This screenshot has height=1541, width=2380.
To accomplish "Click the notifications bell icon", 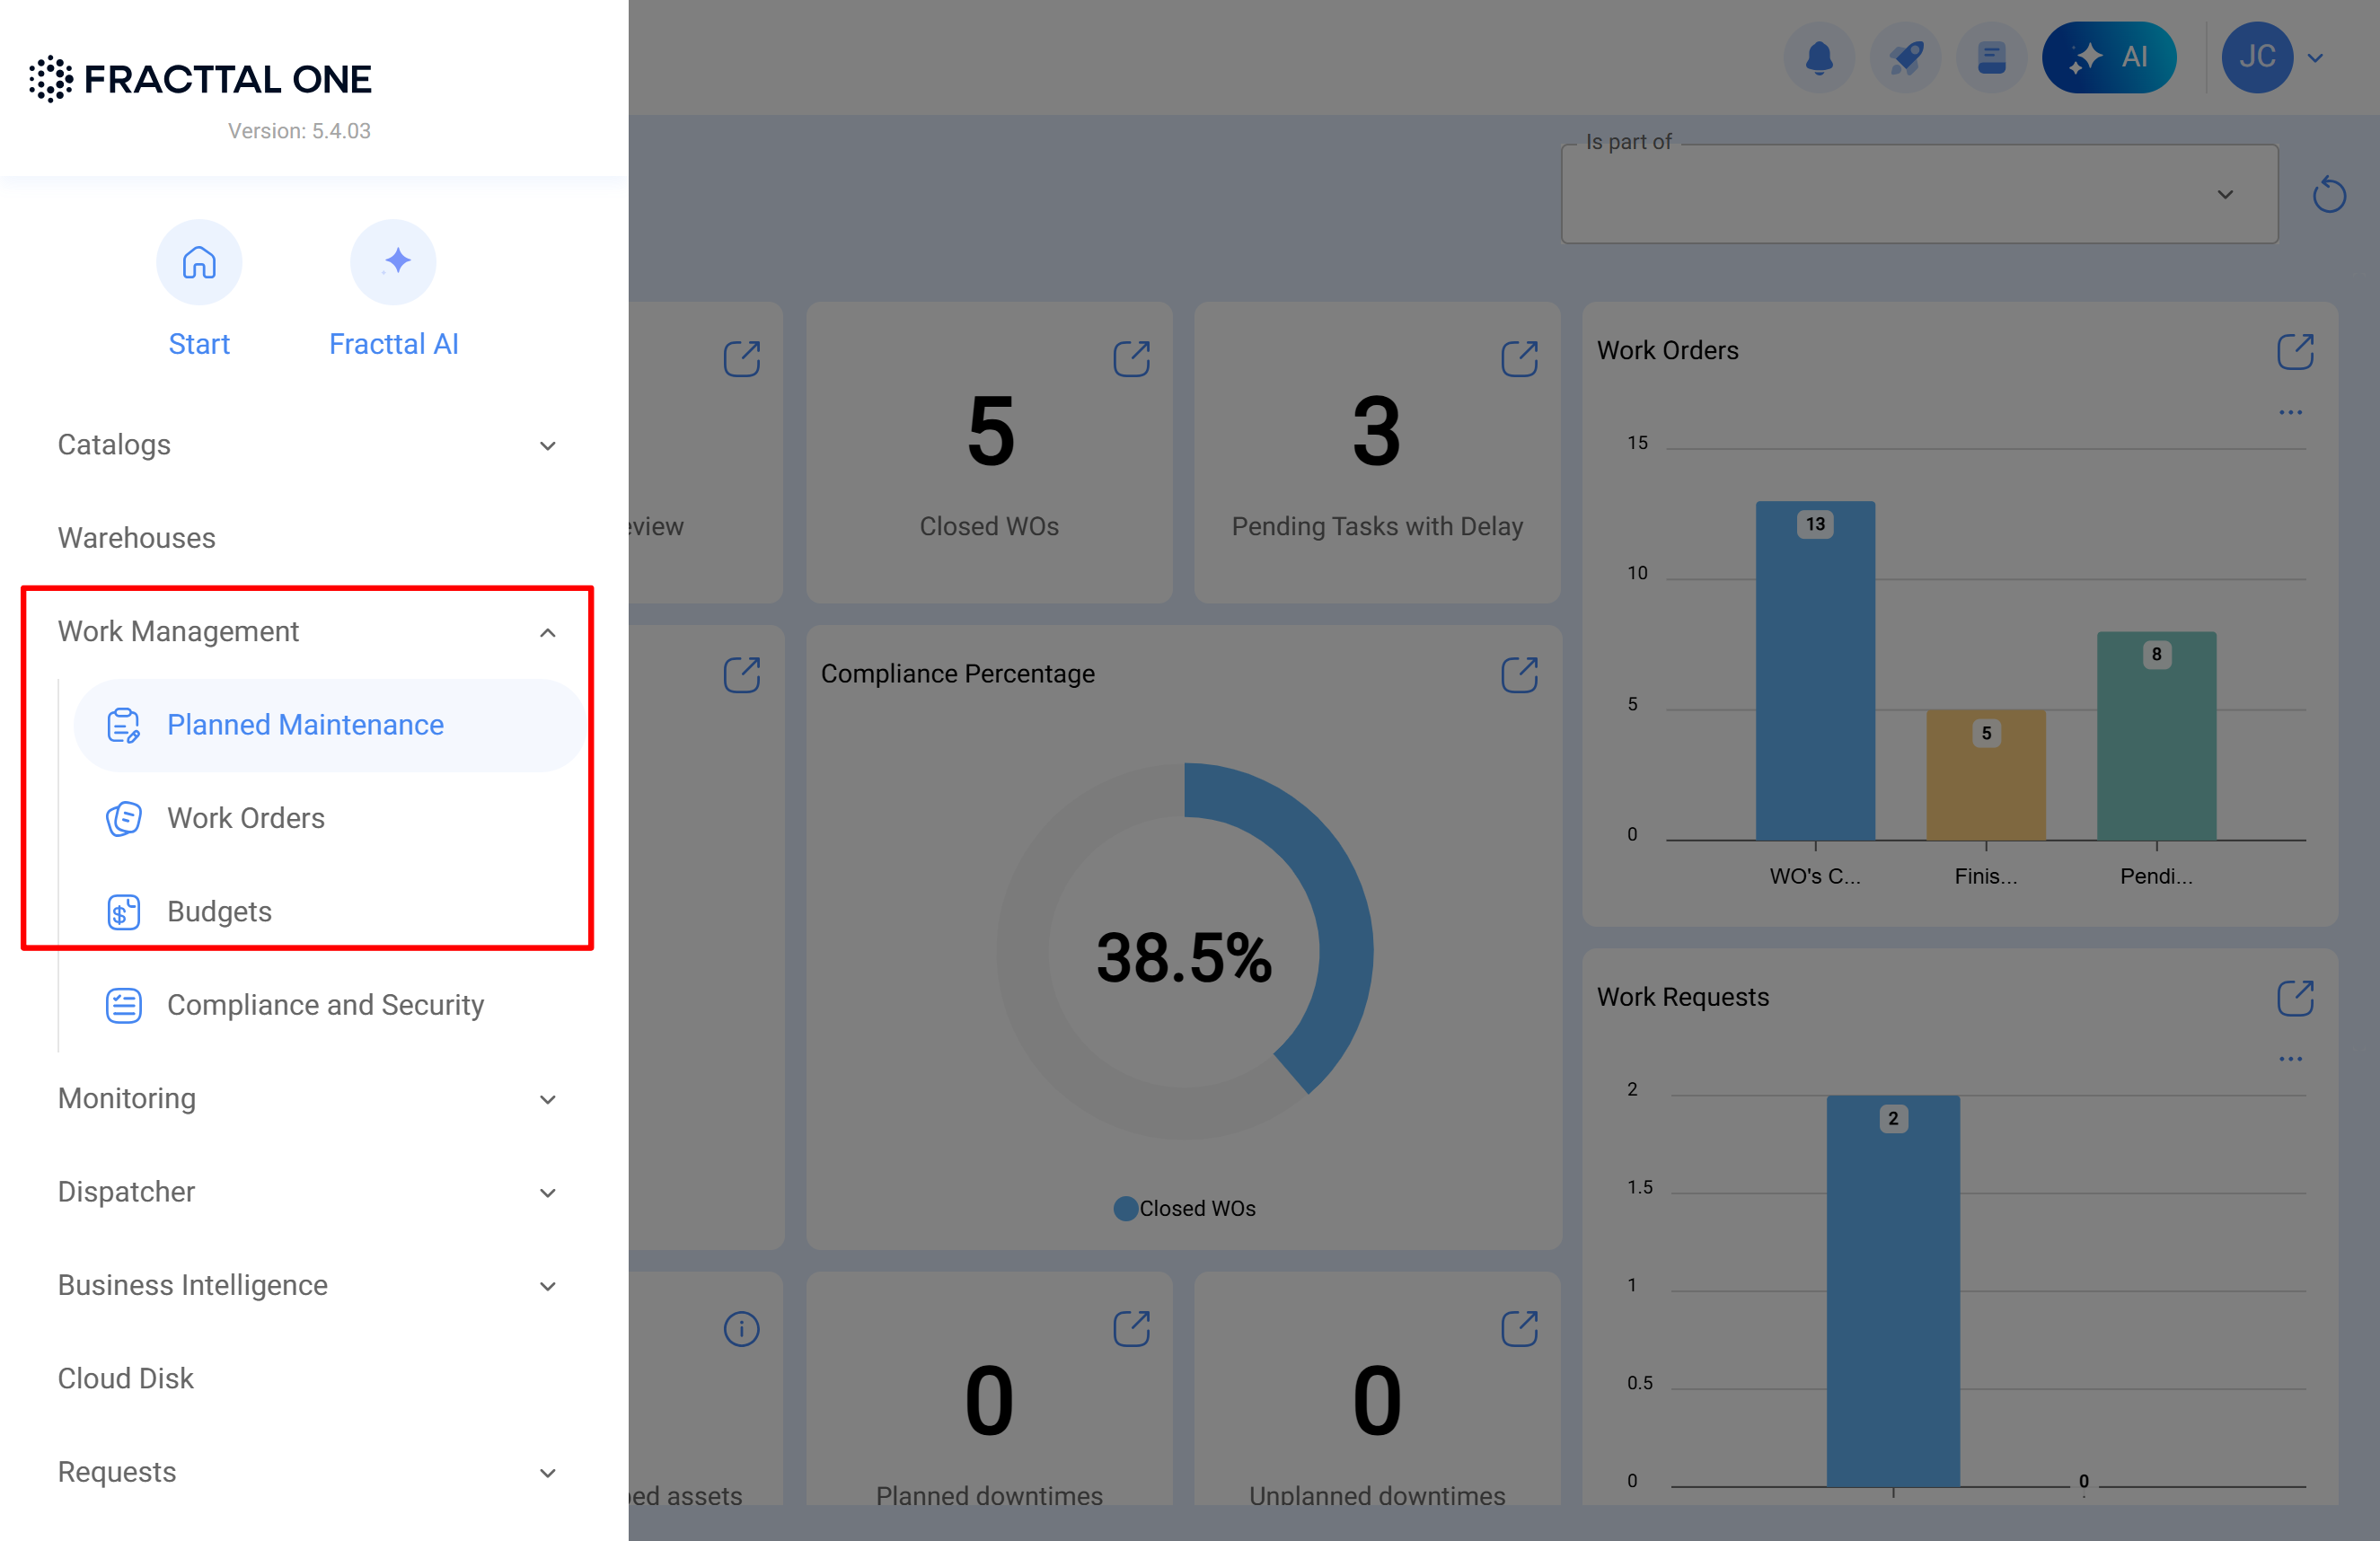I will point(1818,58).
